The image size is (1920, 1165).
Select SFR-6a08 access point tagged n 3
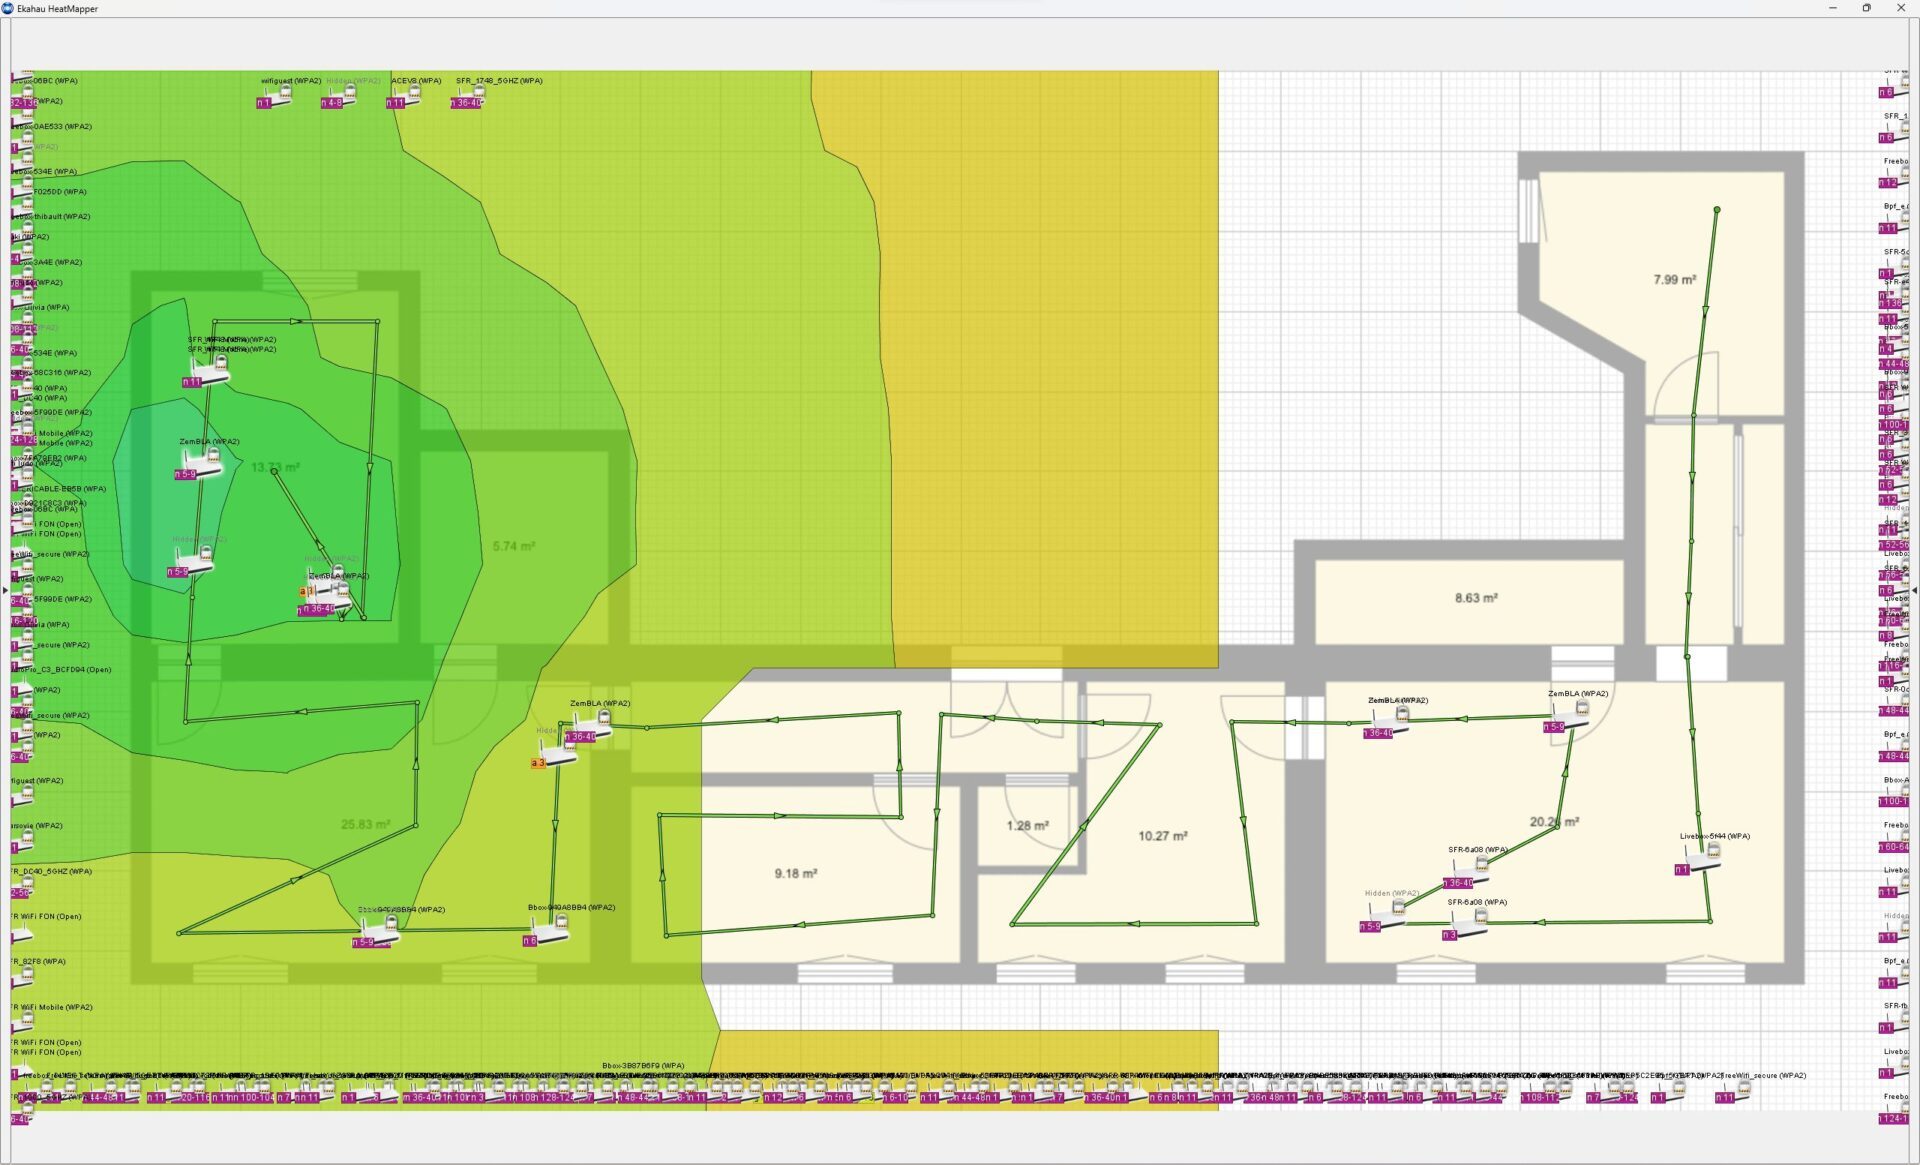1466,926
